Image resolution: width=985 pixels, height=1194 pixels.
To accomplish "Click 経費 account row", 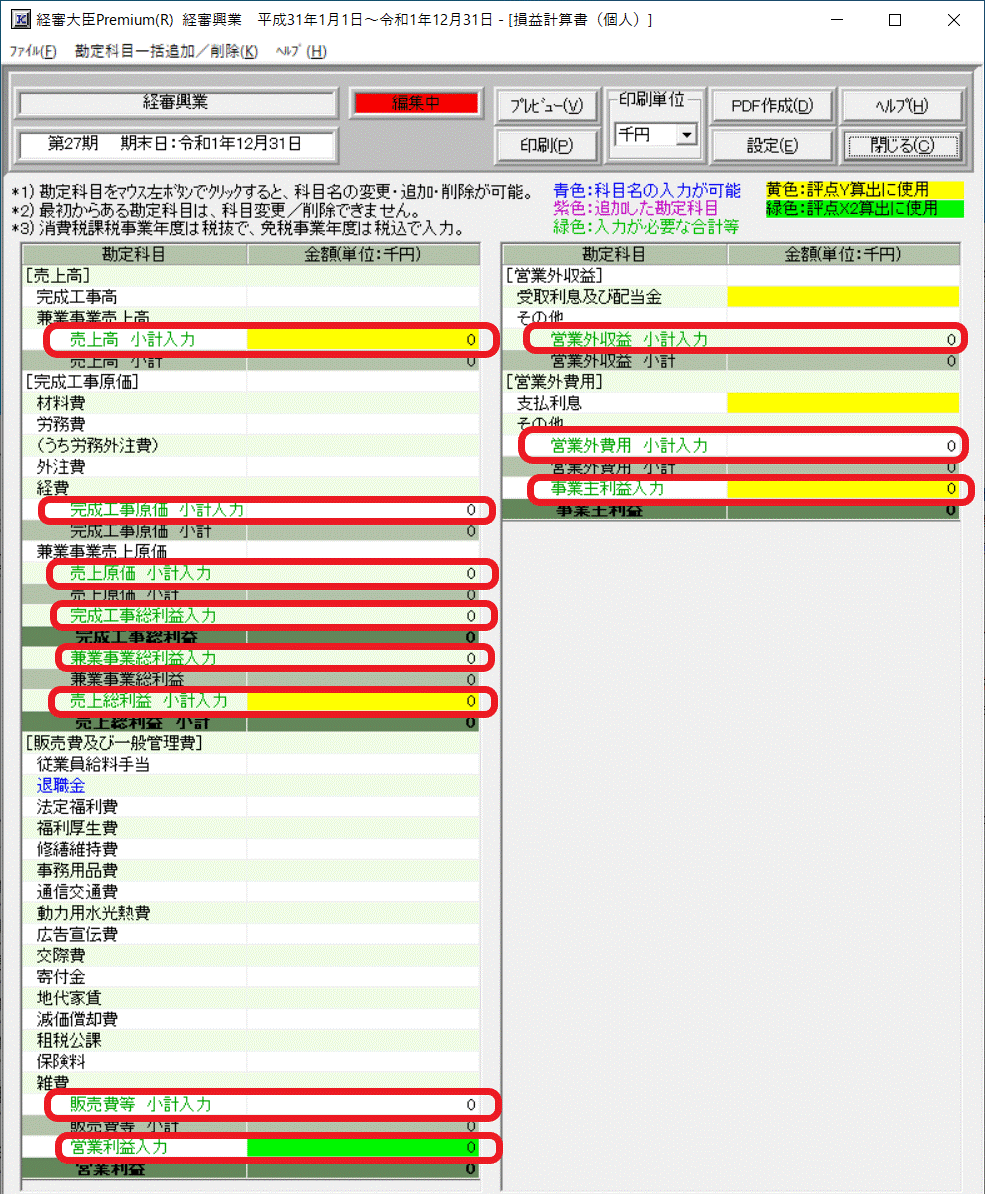I will [250, 488].
